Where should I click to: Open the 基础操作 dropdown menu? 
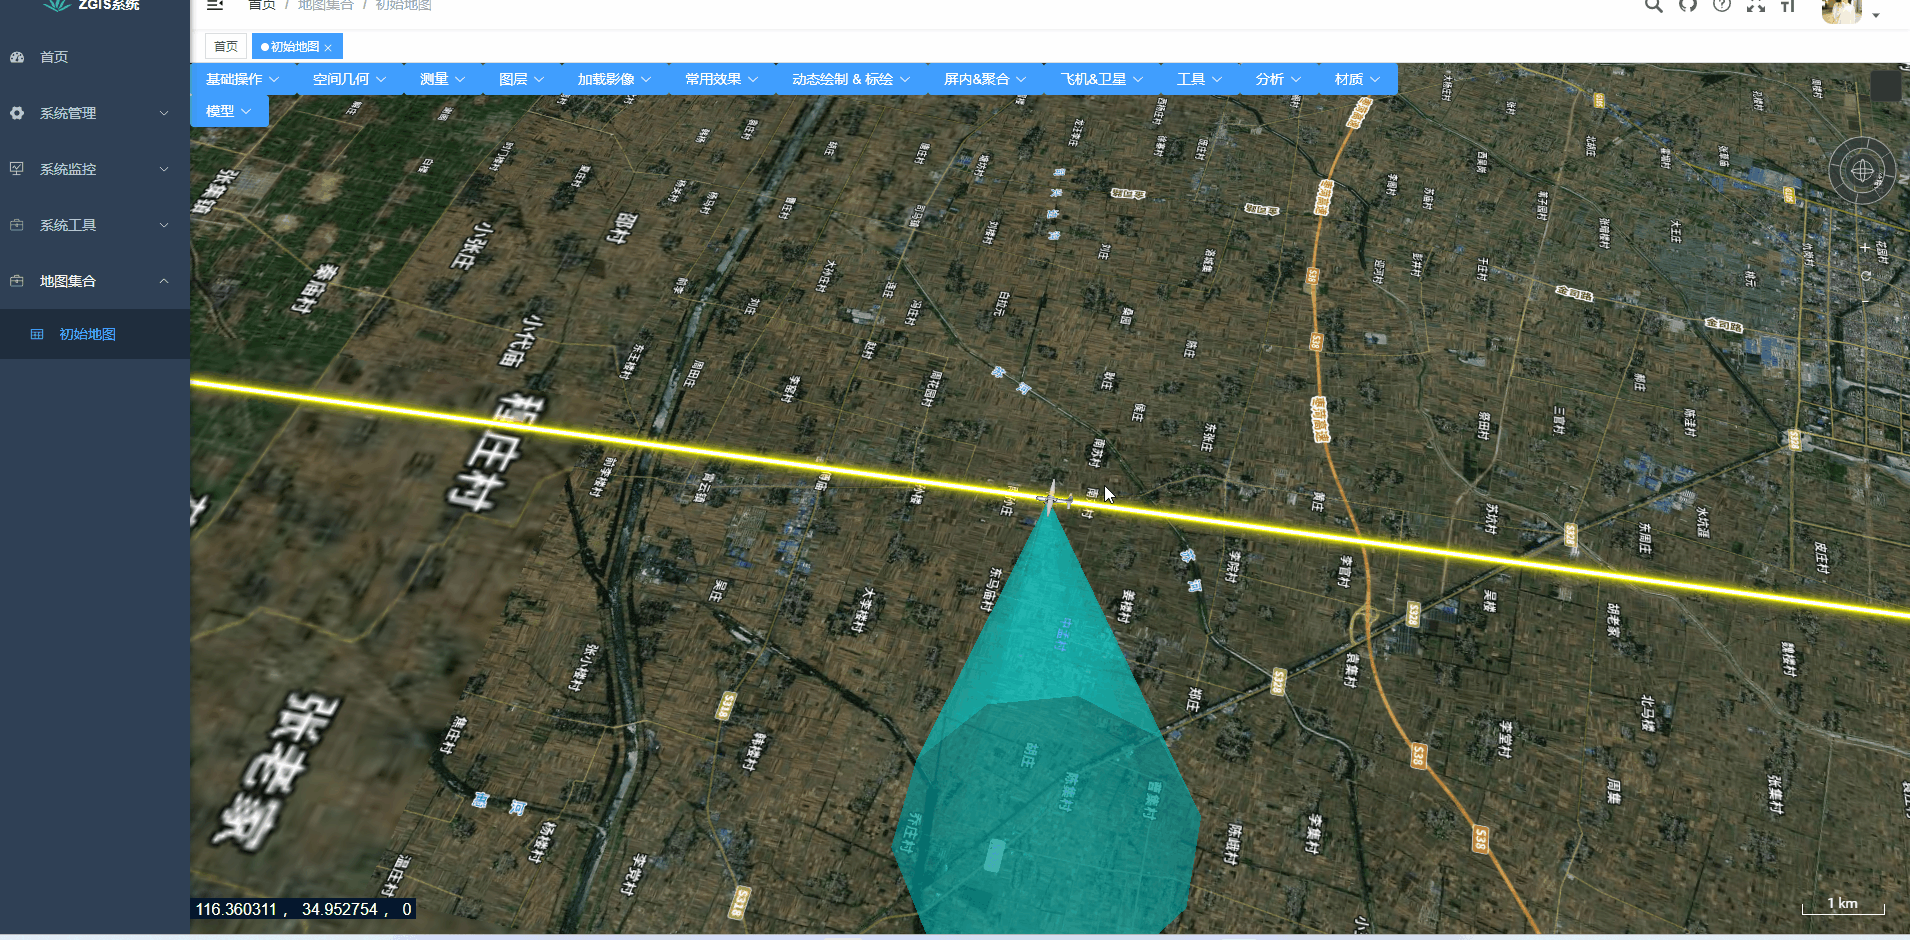click(x=243, y=79)
